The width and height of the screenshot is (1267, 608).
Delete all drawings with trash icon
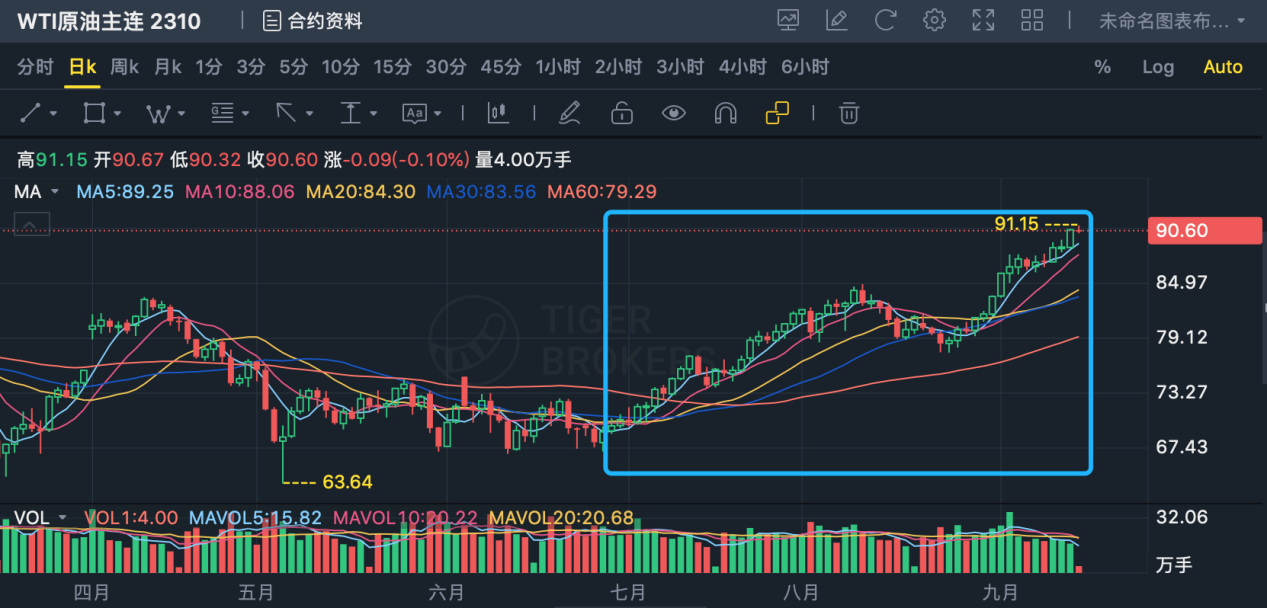click(848, 112)
